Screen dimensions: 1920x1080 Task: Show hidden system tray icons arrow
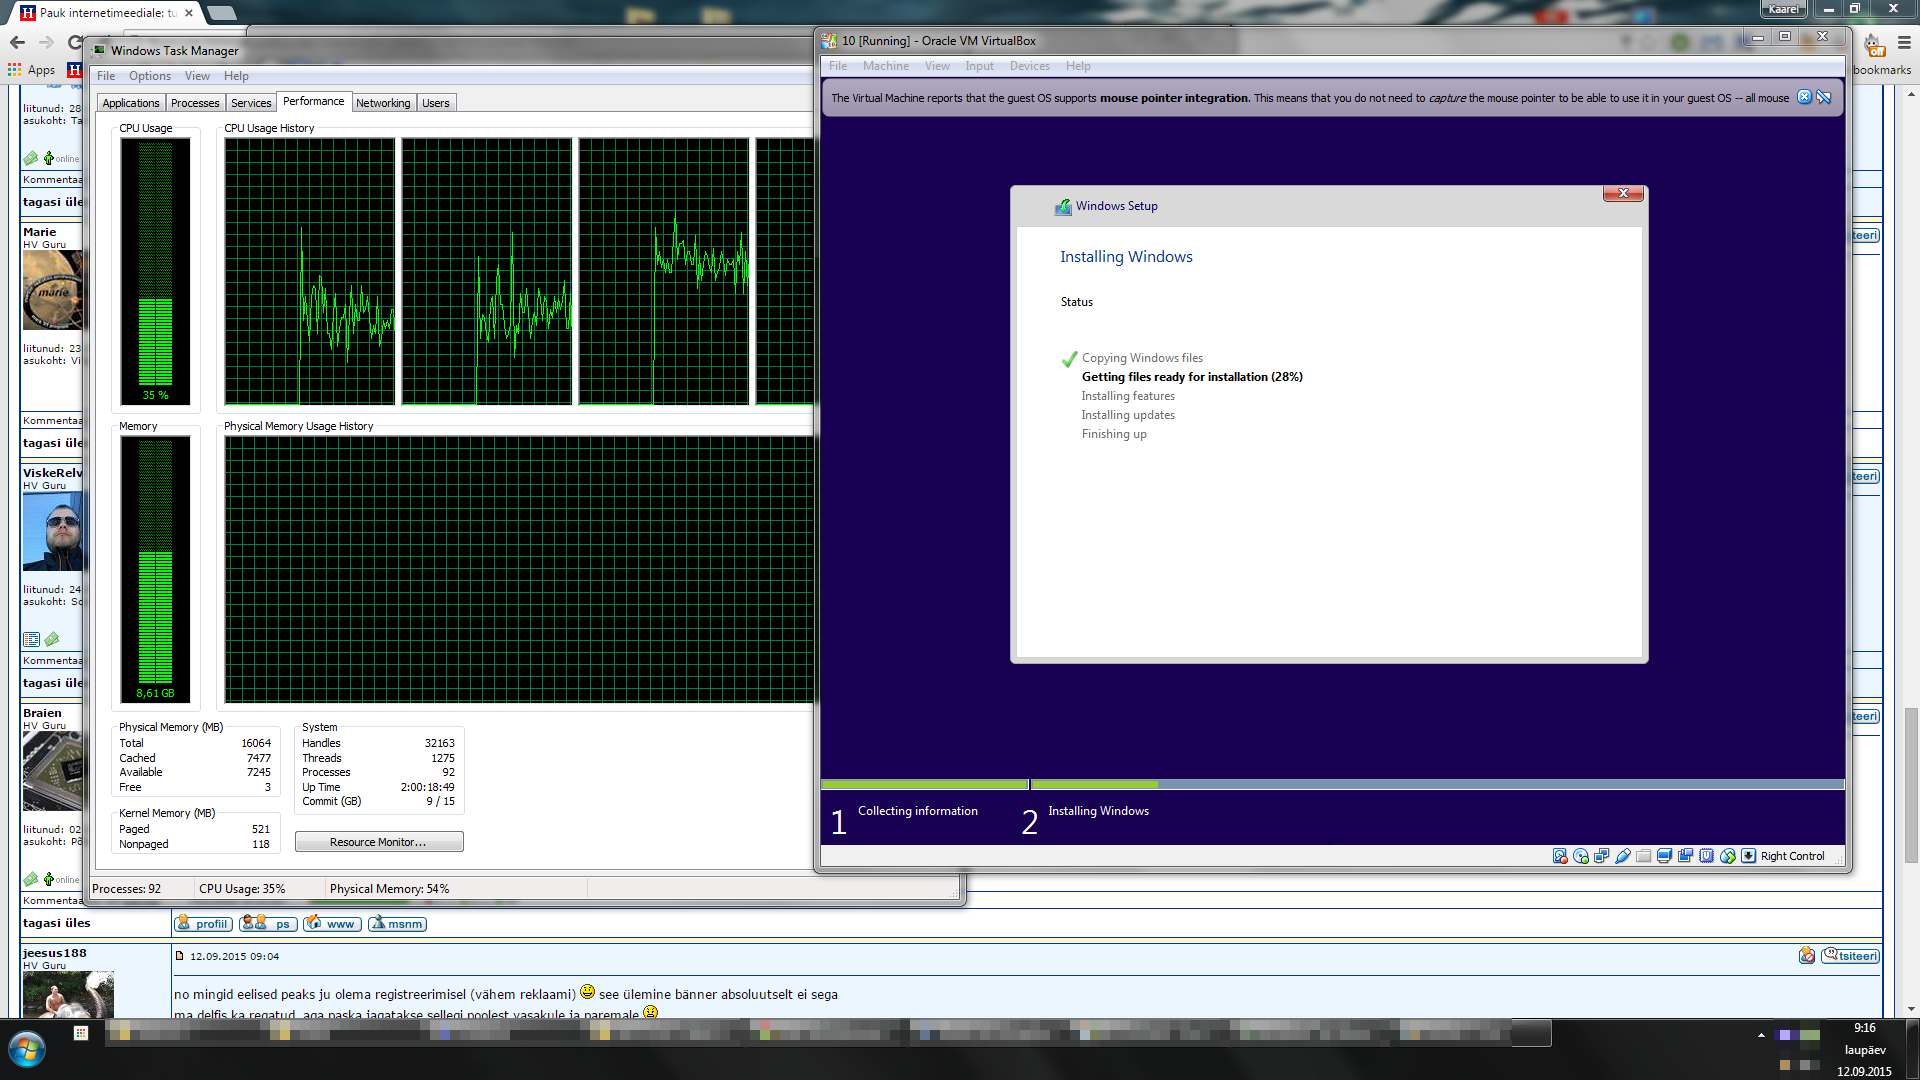[x=1761, y=1035]
